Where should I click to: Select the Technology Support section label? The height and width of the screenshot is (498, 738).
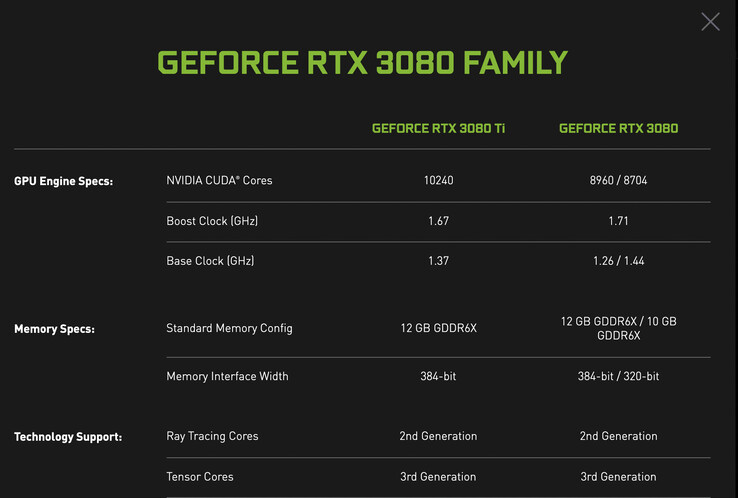(x=68, y=437)
